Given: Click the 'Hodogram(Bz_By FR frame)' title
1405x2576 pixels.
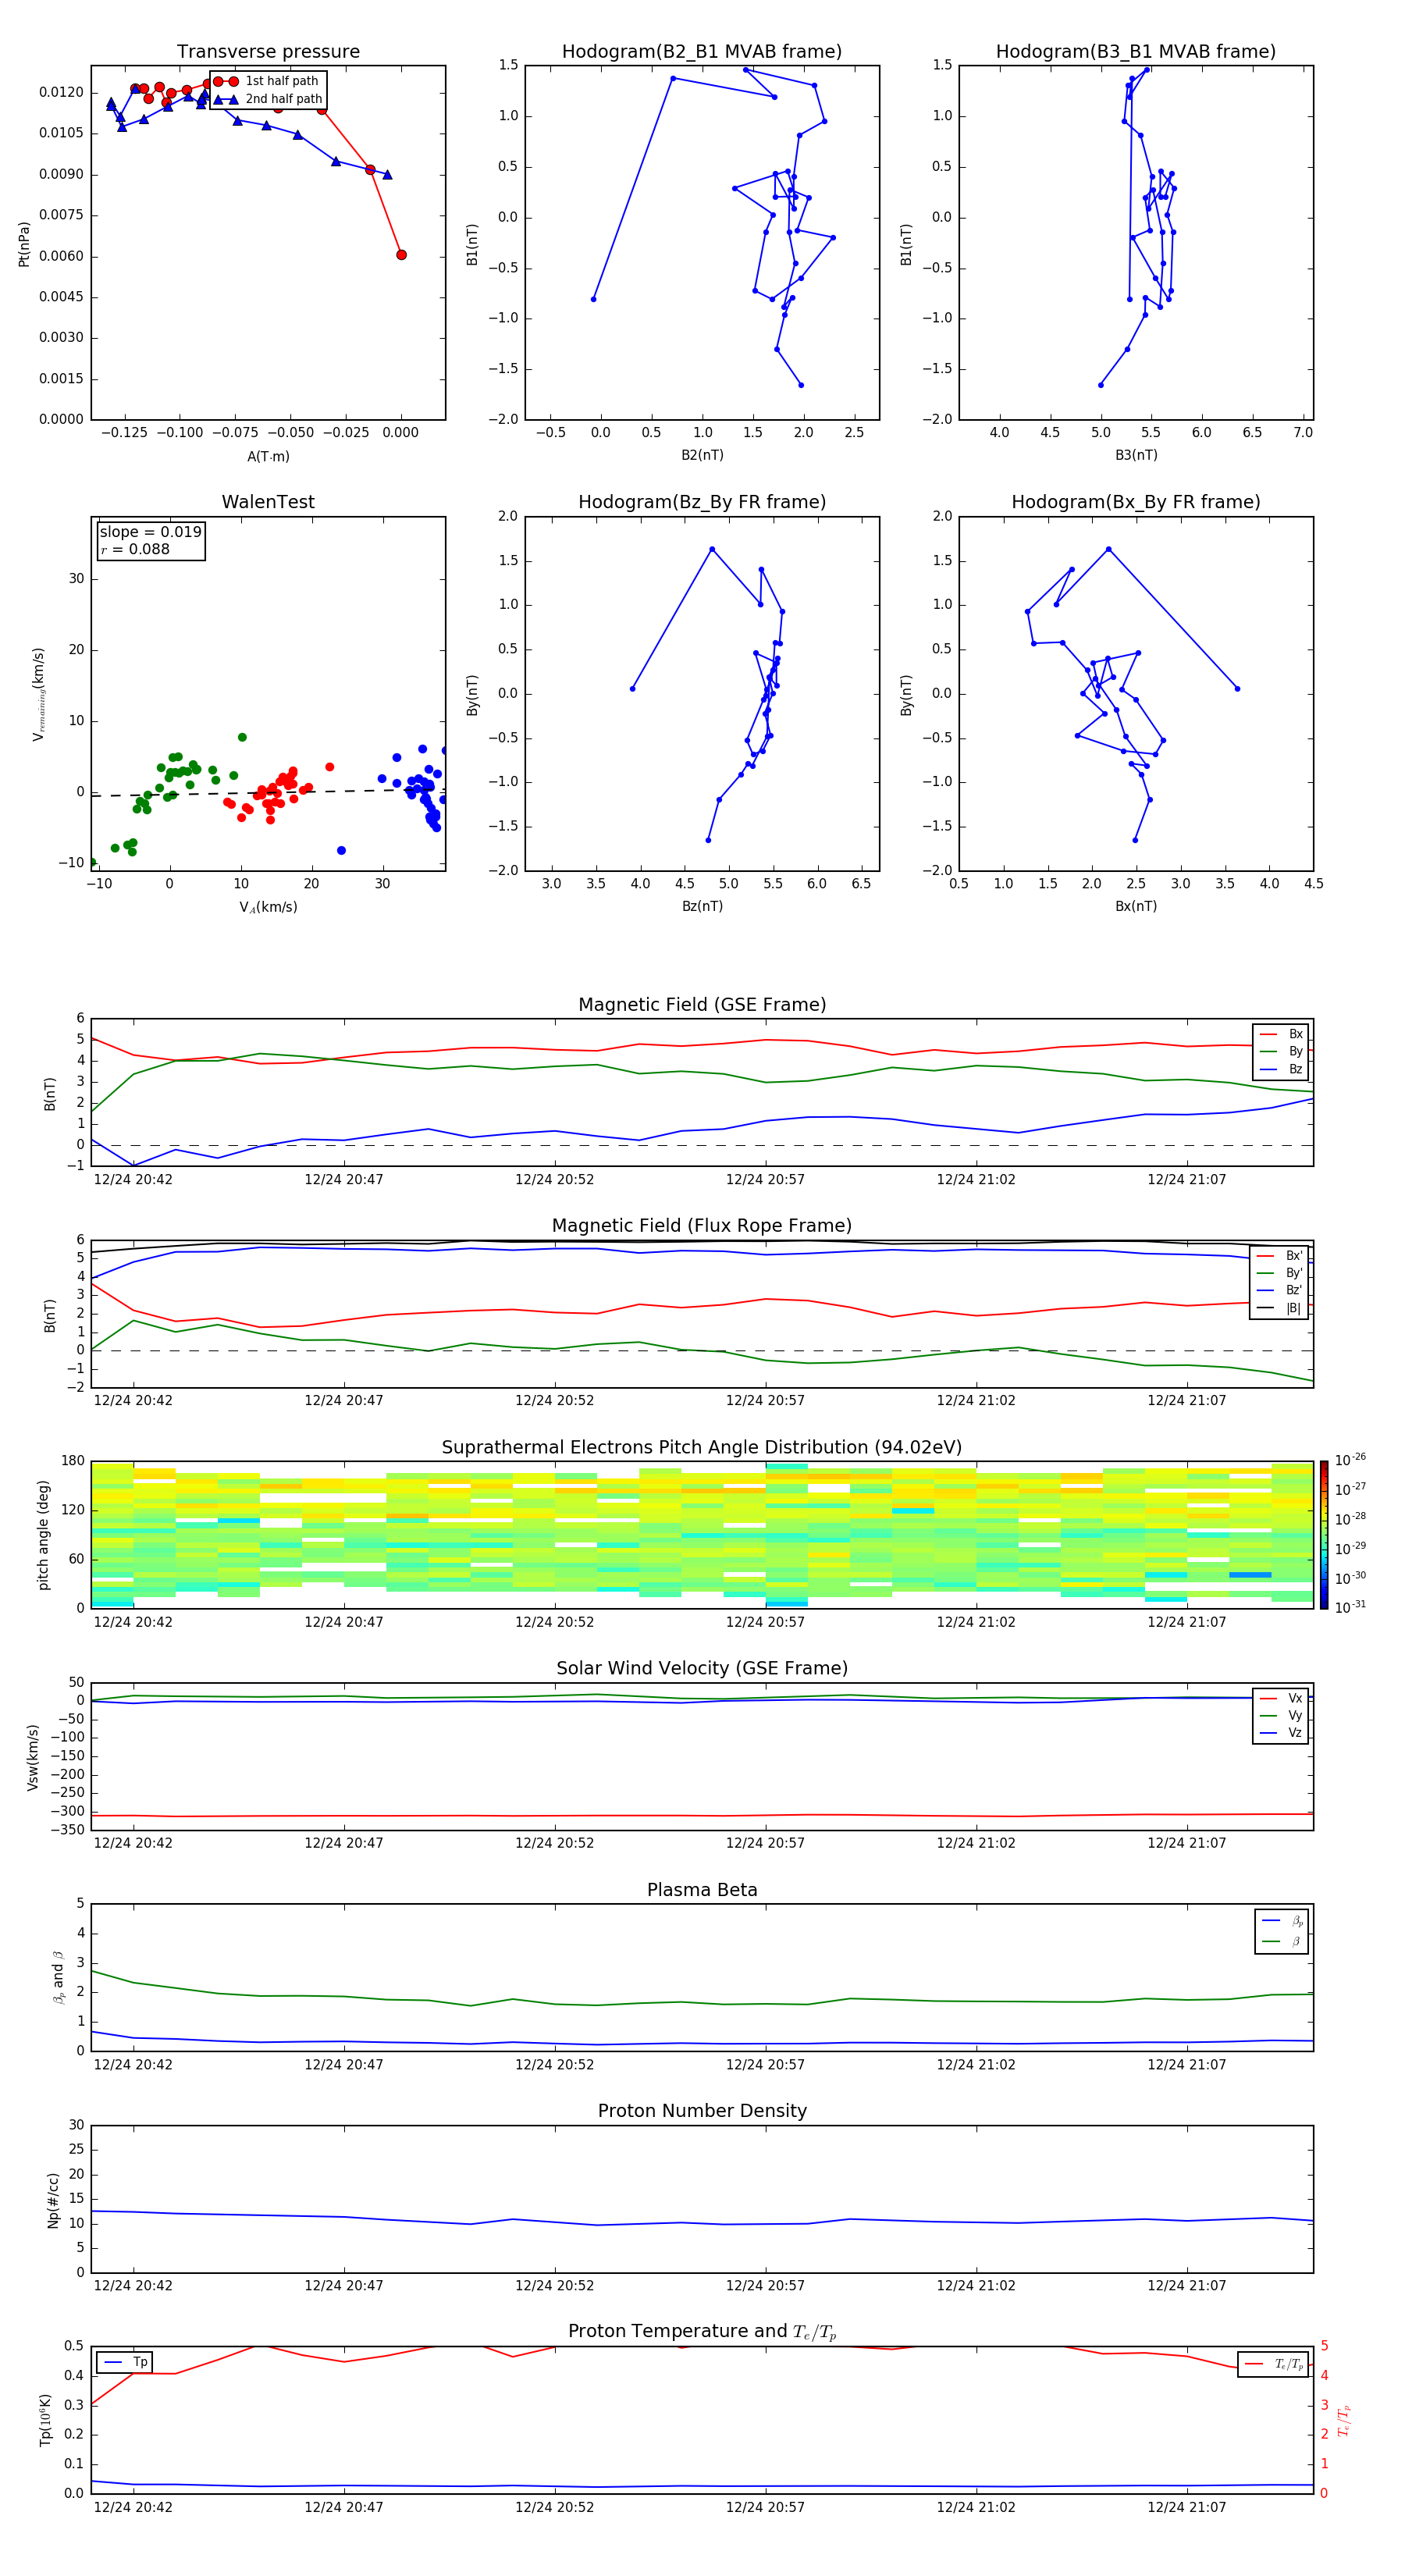Looking at the screenshot, I should 702,502.
